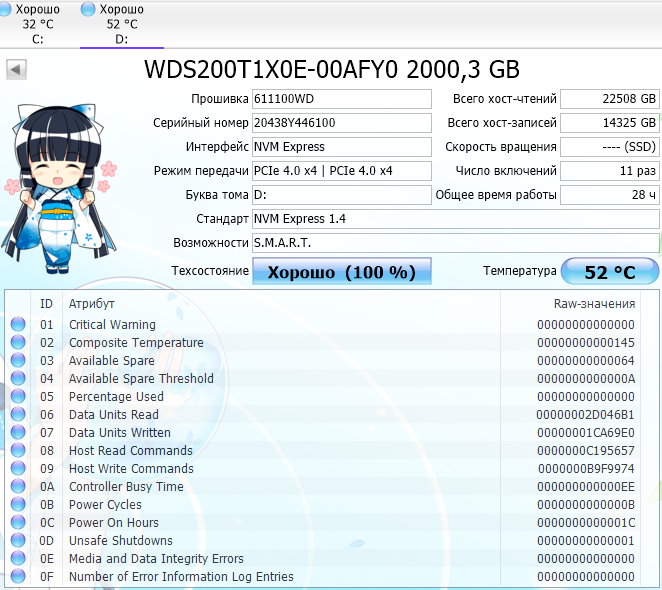Image resolution: width=662 pixels, height=590 pixels.
Task: Click the Хорошо (100 %) health status button
Action: (x=342, y=272)
